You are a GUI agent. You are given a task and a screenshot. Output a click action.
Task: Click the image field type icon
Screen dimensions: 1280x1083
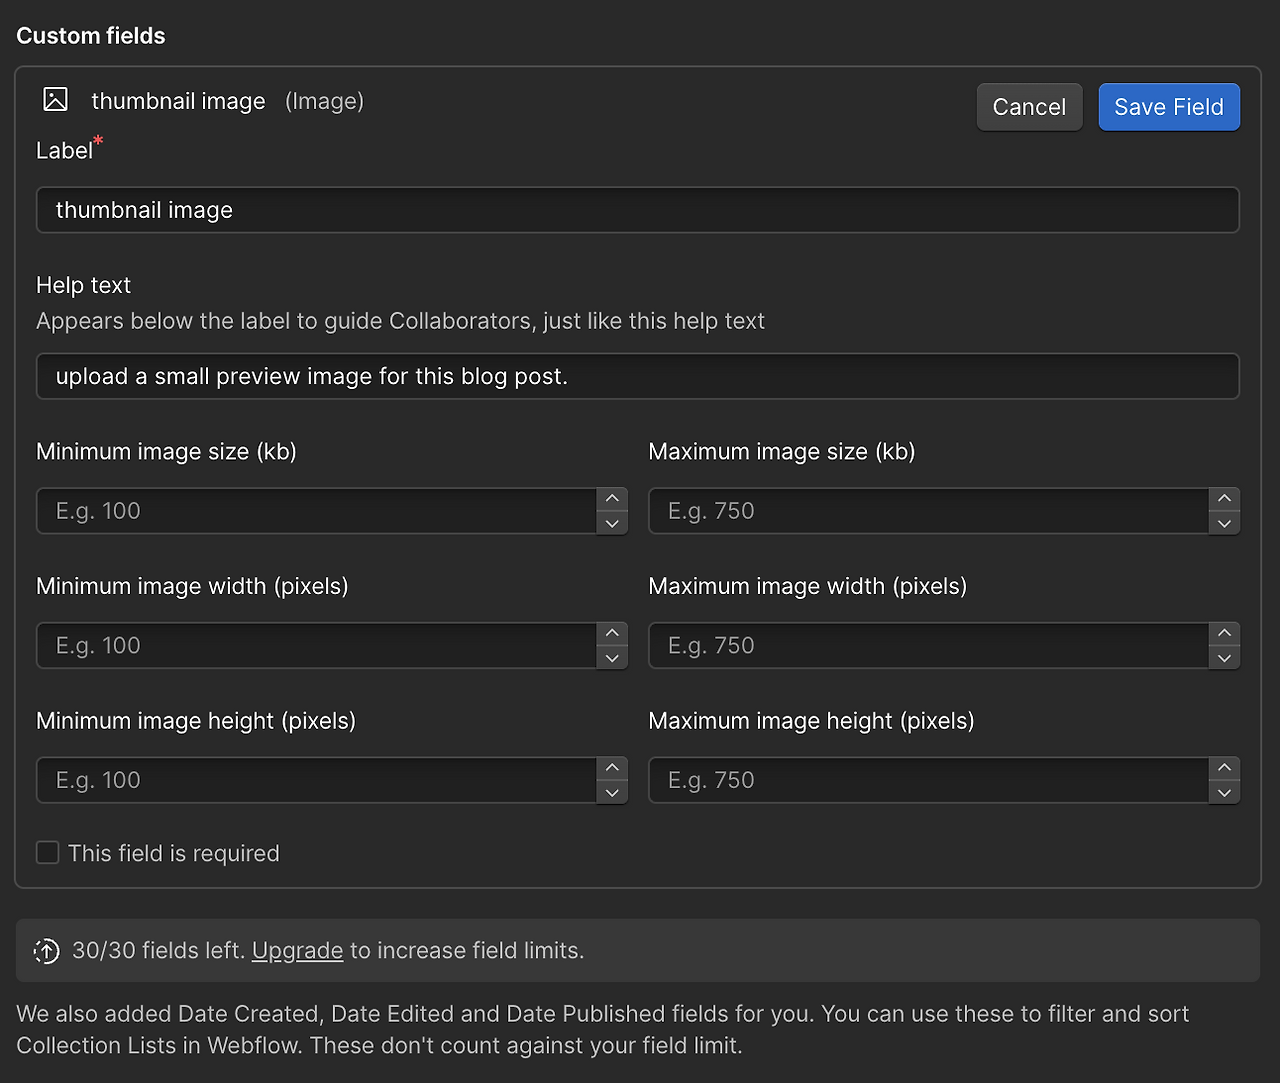pyautogui.click(x=56, y=99)
